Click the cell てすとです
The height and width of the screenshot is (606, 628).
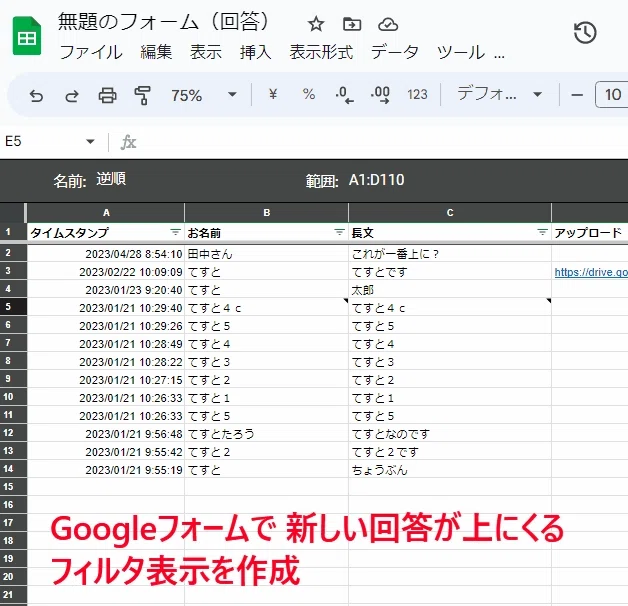(450, 272)
